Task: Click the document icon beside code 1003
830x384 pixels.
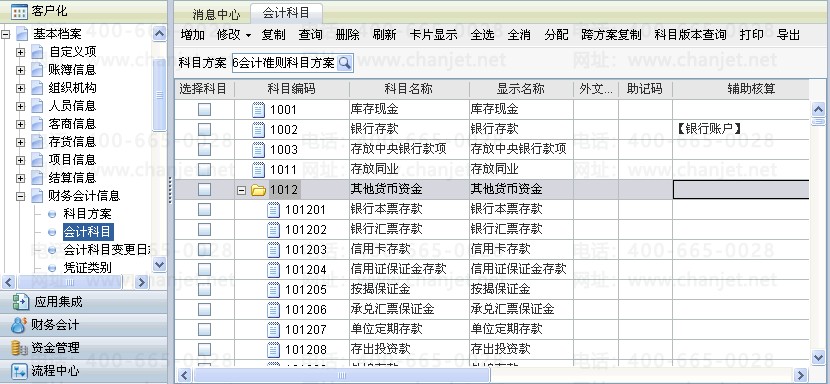Action: point(258,150)
